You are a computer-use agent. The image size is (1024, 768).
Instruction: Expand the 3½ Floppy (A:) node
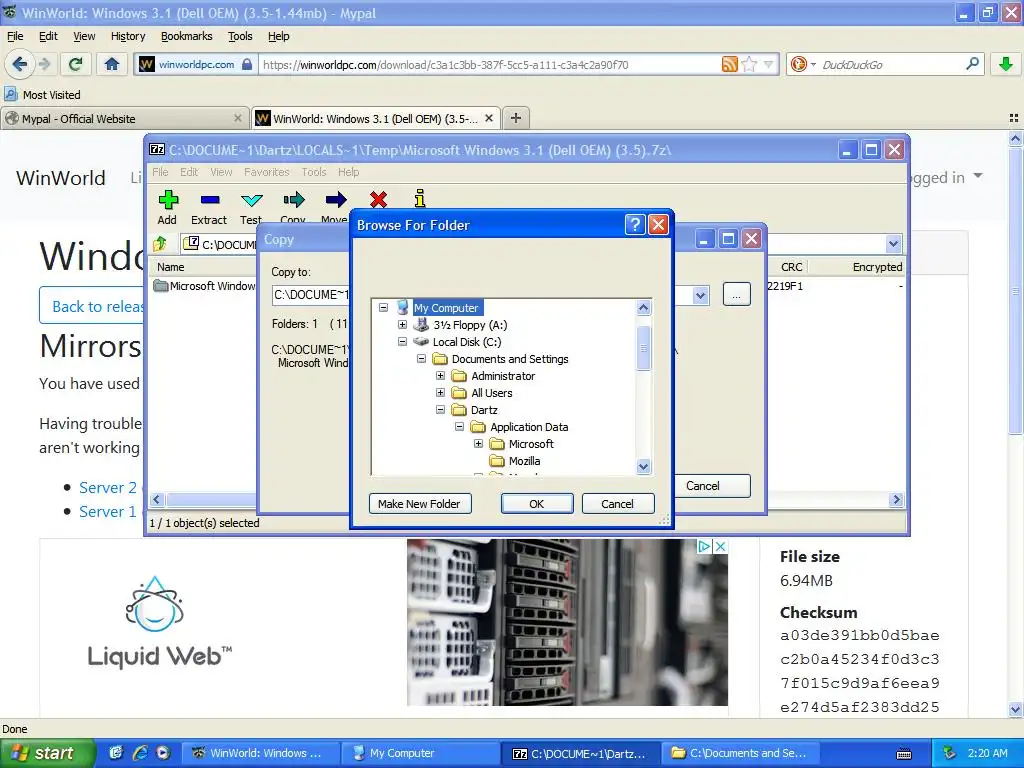(402, 325)
